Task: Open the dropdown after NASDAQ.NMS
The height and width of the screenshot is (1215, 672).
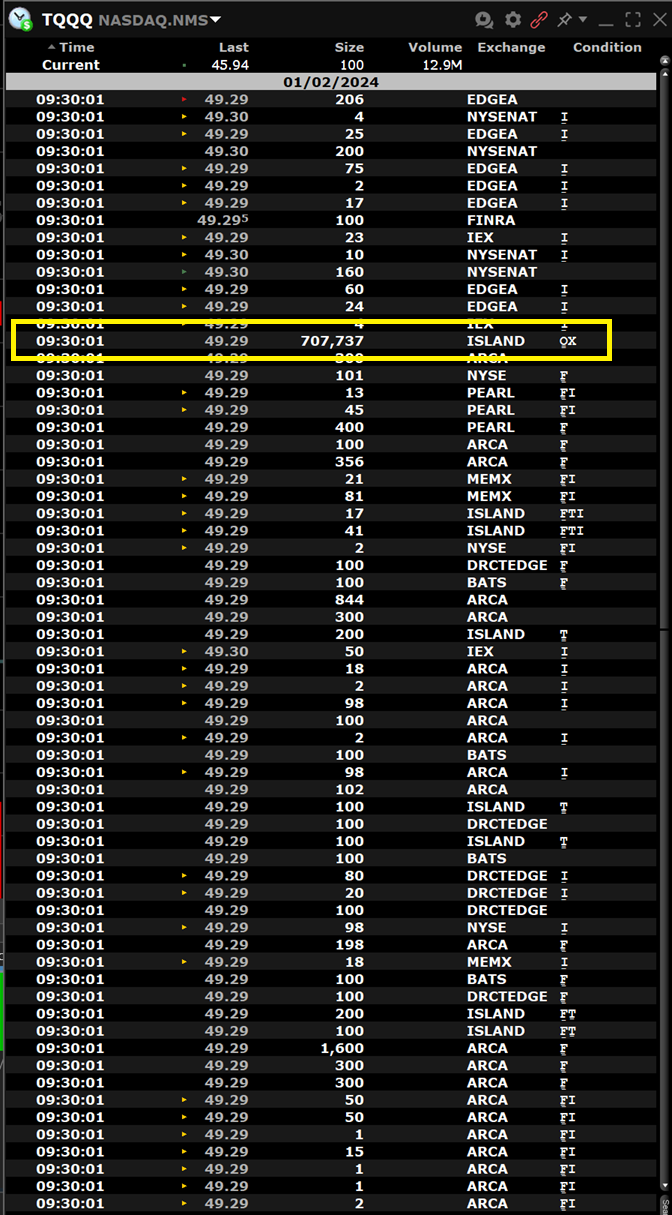Action: [x=215, y=20]
